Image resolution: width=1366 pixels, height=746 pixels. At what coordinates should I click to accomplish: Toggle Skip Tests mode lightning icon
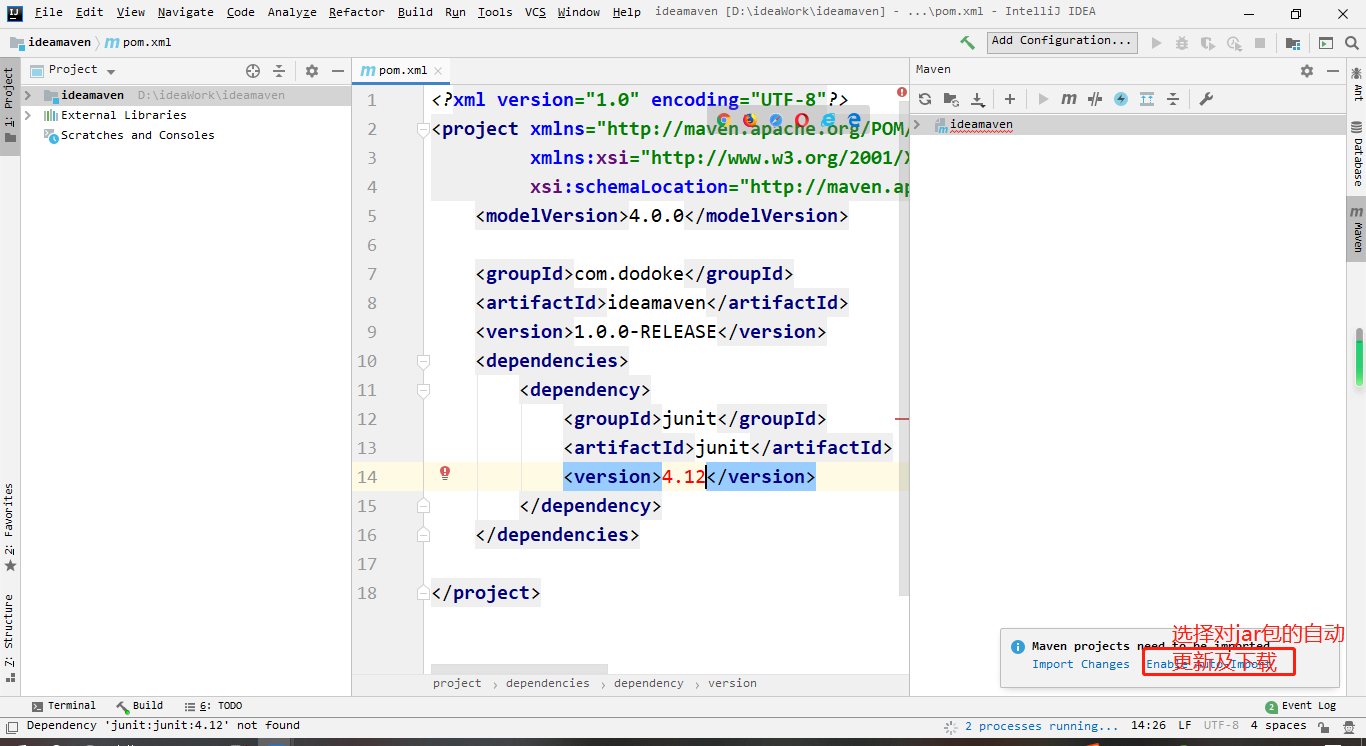[x=1121, y=99]
